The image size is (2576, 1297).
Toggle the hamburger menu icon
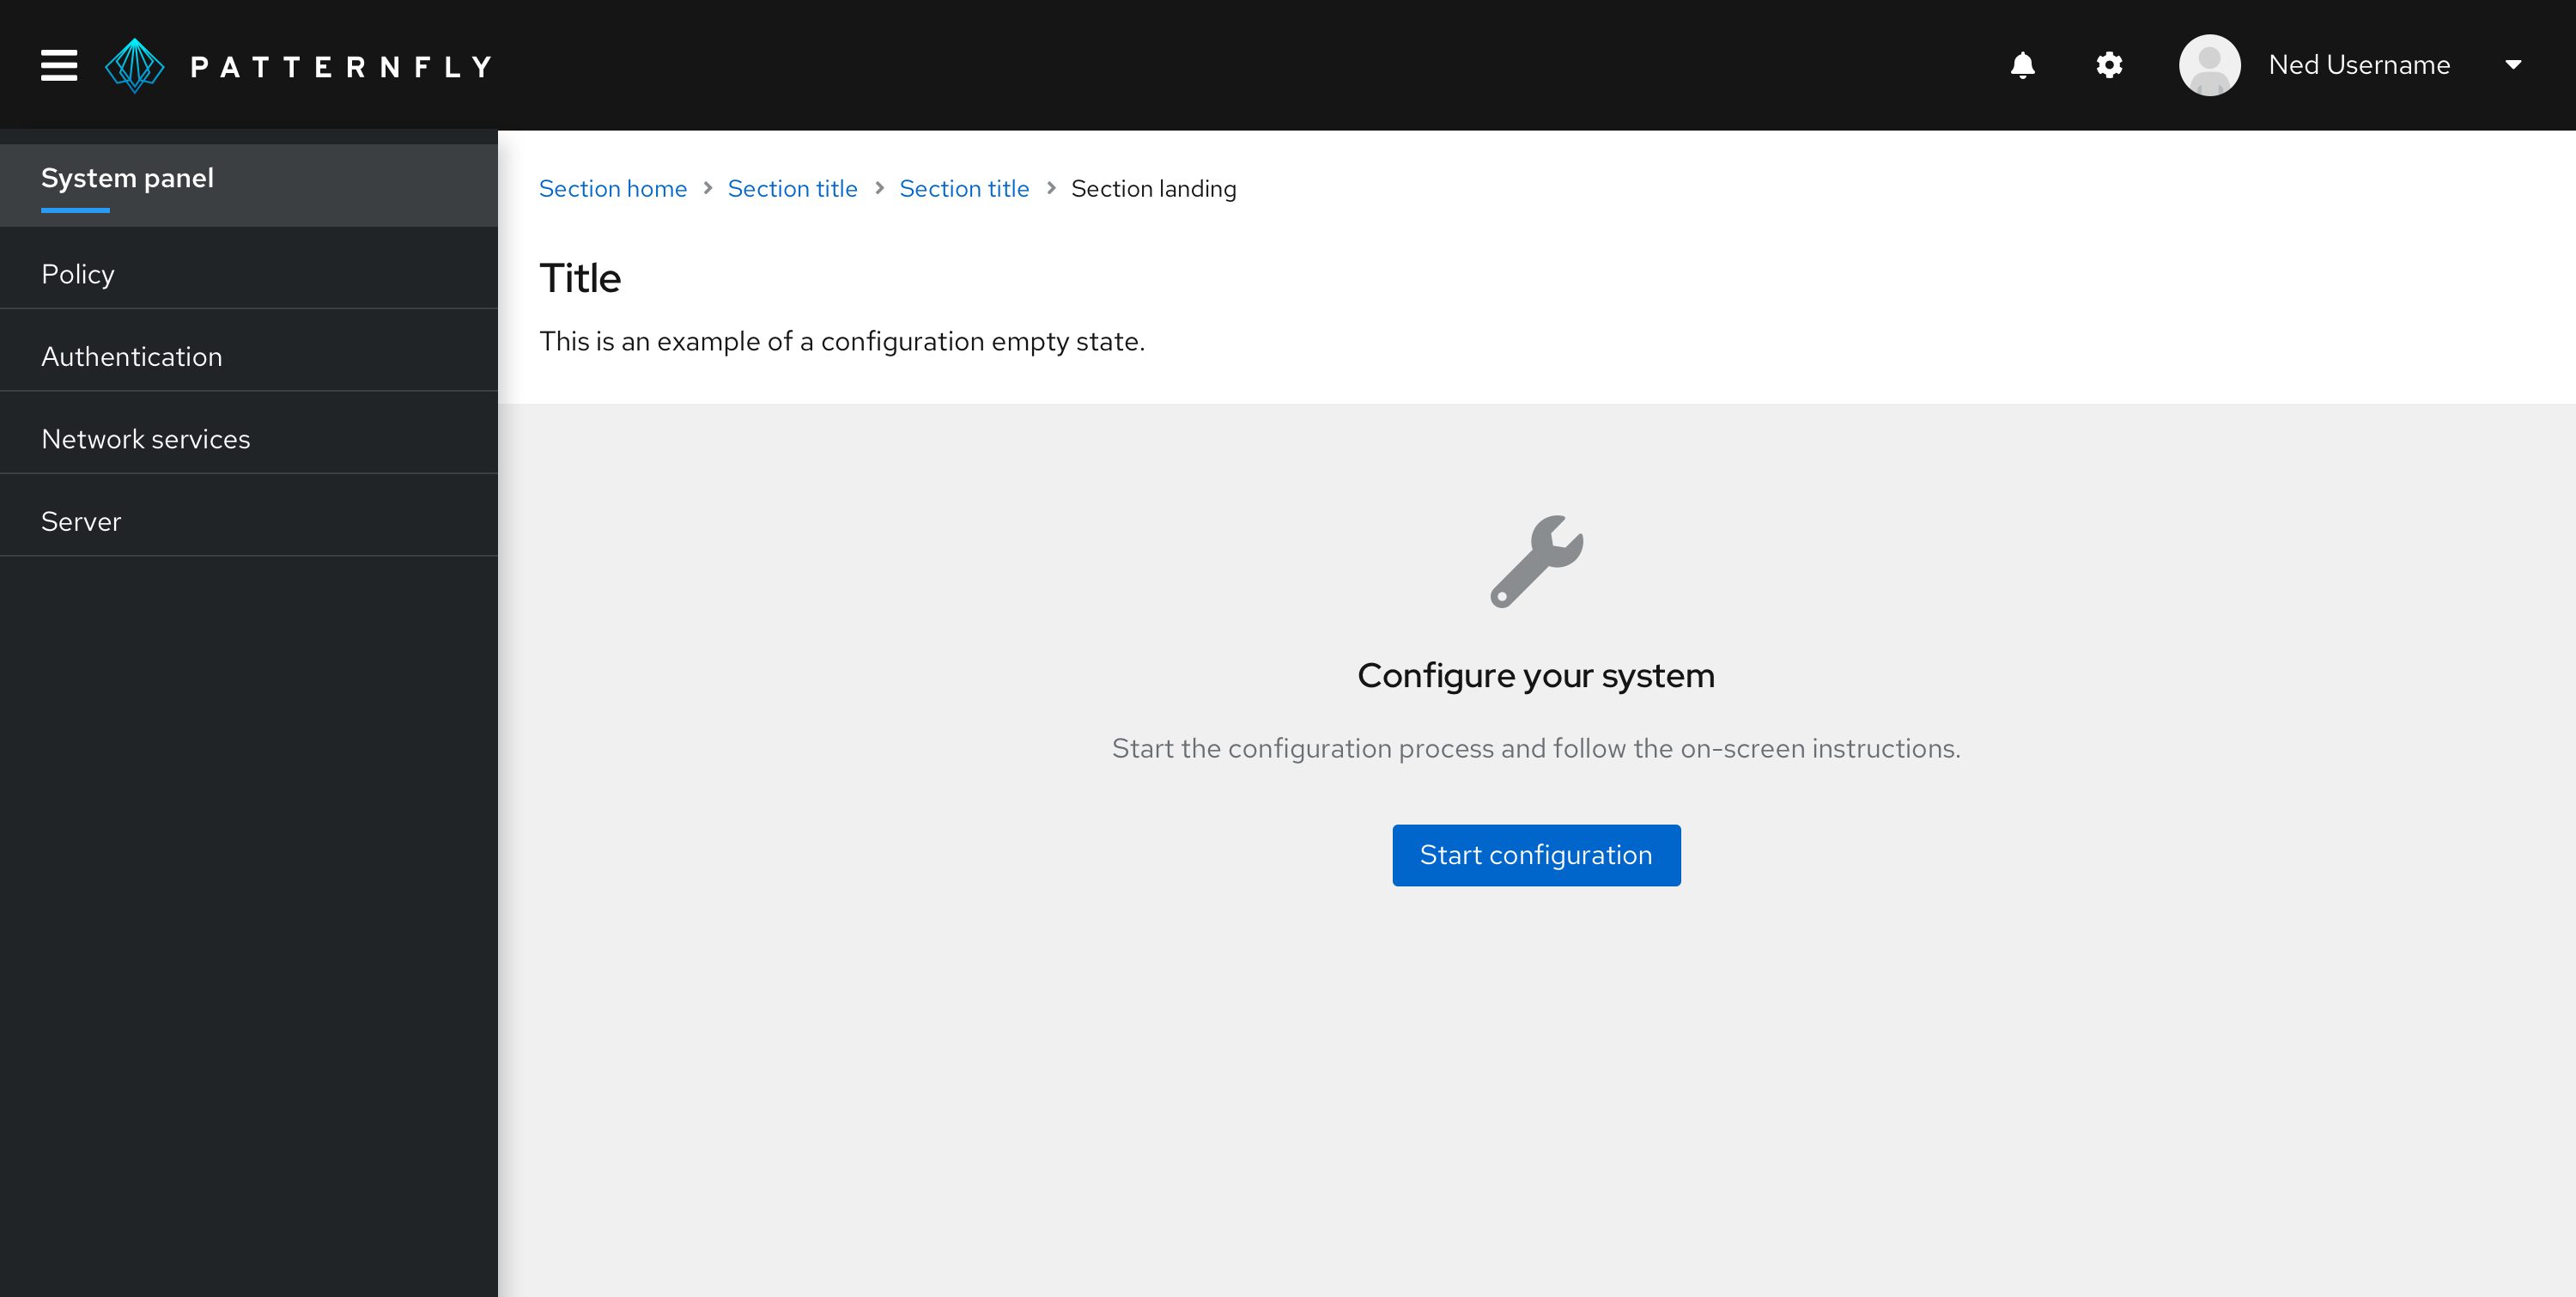pyautogui.click(x=56, y=64)
